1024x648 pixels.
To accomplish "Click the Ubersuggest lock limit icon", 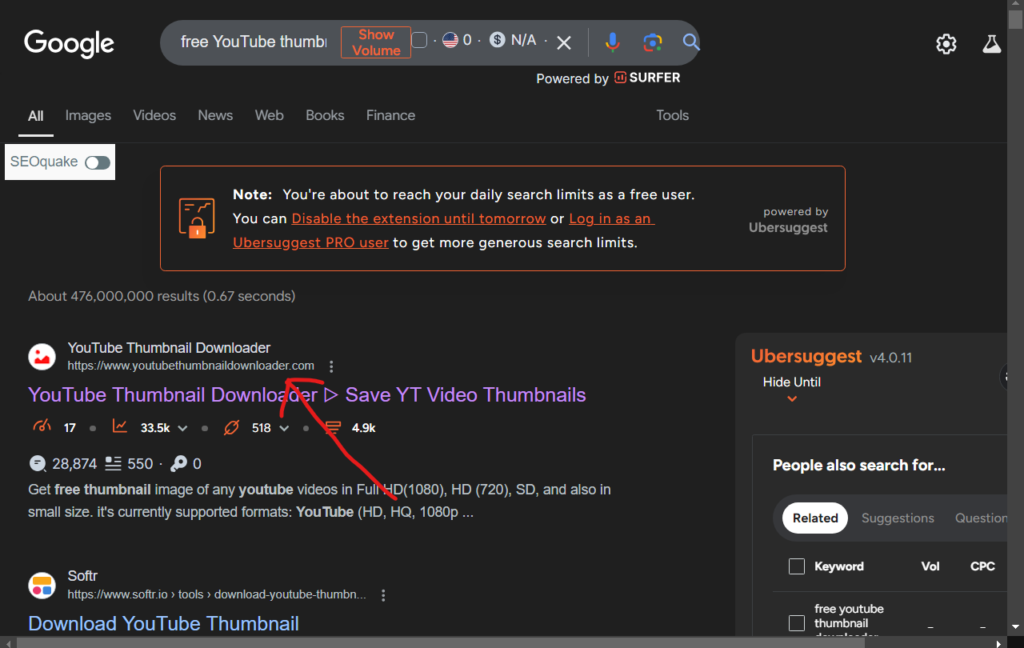I will point(197,218).
